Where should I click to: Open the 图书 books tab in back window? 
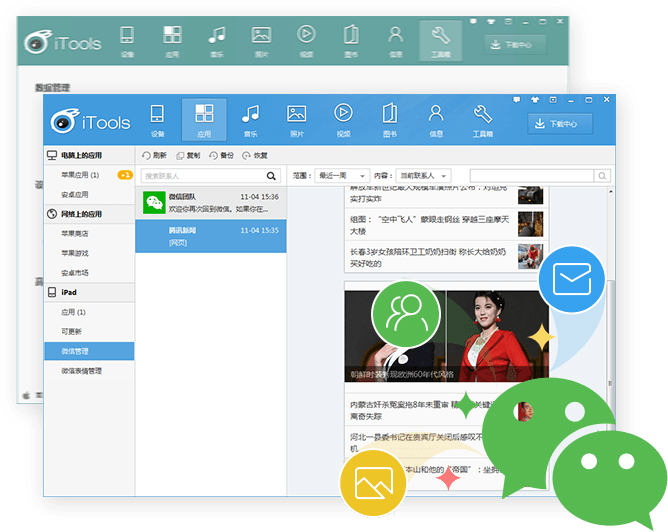(351, 41)
